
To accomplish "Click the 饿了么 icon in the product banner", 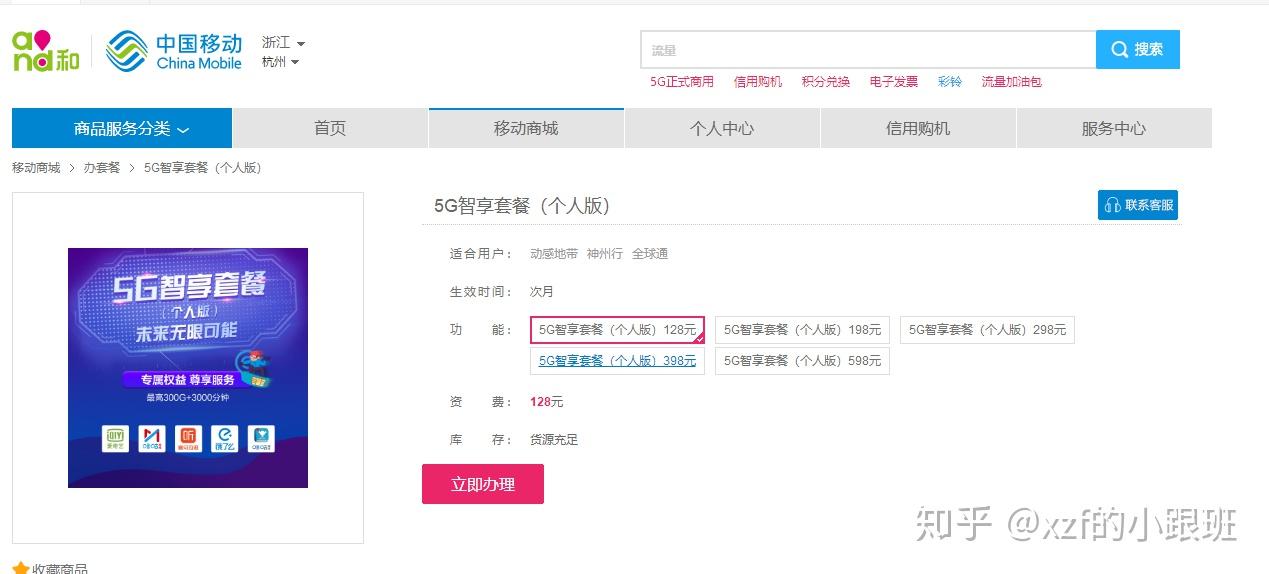I will click(x=224, y=437).
